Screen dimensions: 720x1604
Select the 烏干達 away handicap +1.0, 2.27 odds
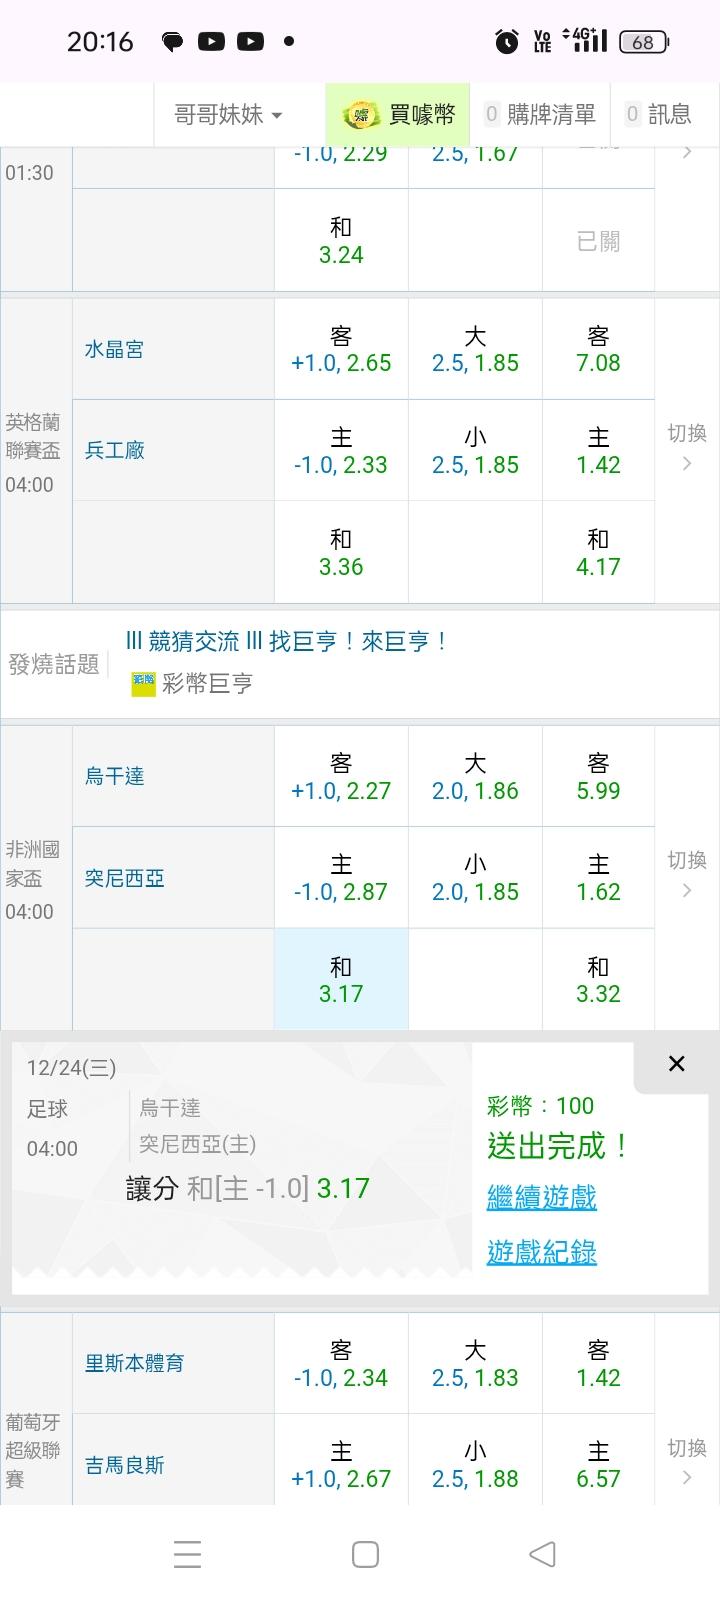(341, 777)
